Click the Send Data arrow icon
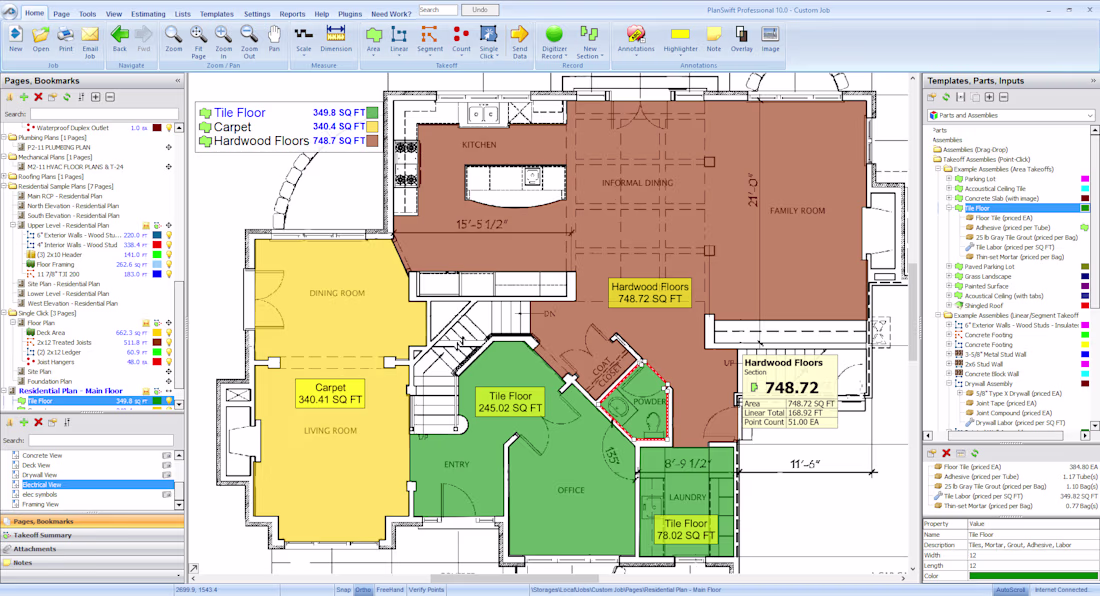Image resolution: width=1100 pixels, height=596 pixels. click(519, 34)
